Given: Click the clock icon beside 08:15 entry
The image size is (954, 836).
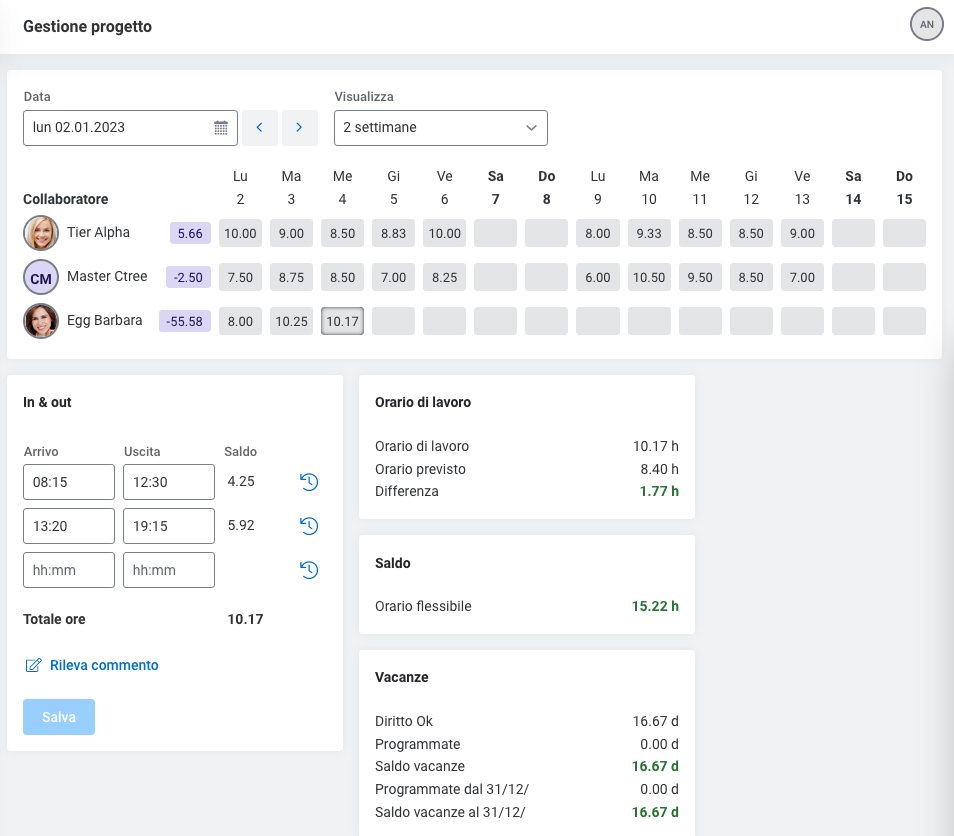Looking at the screenshot, I should tap(309, 482).
